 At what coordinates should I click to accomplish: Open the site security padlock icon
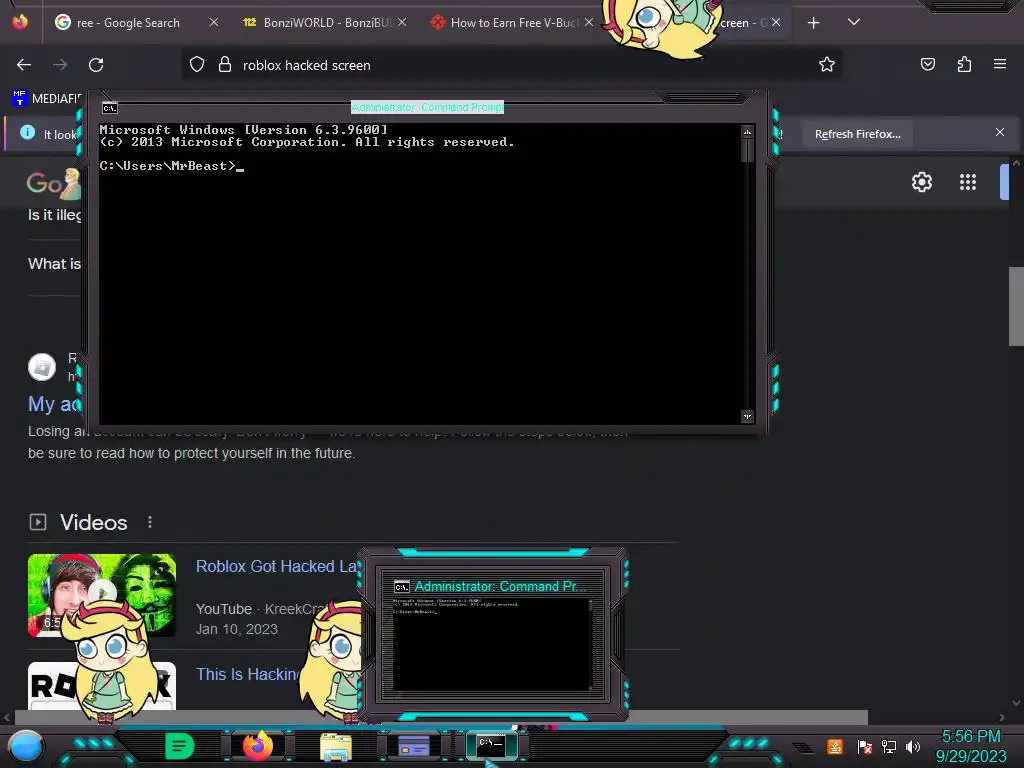225,64
